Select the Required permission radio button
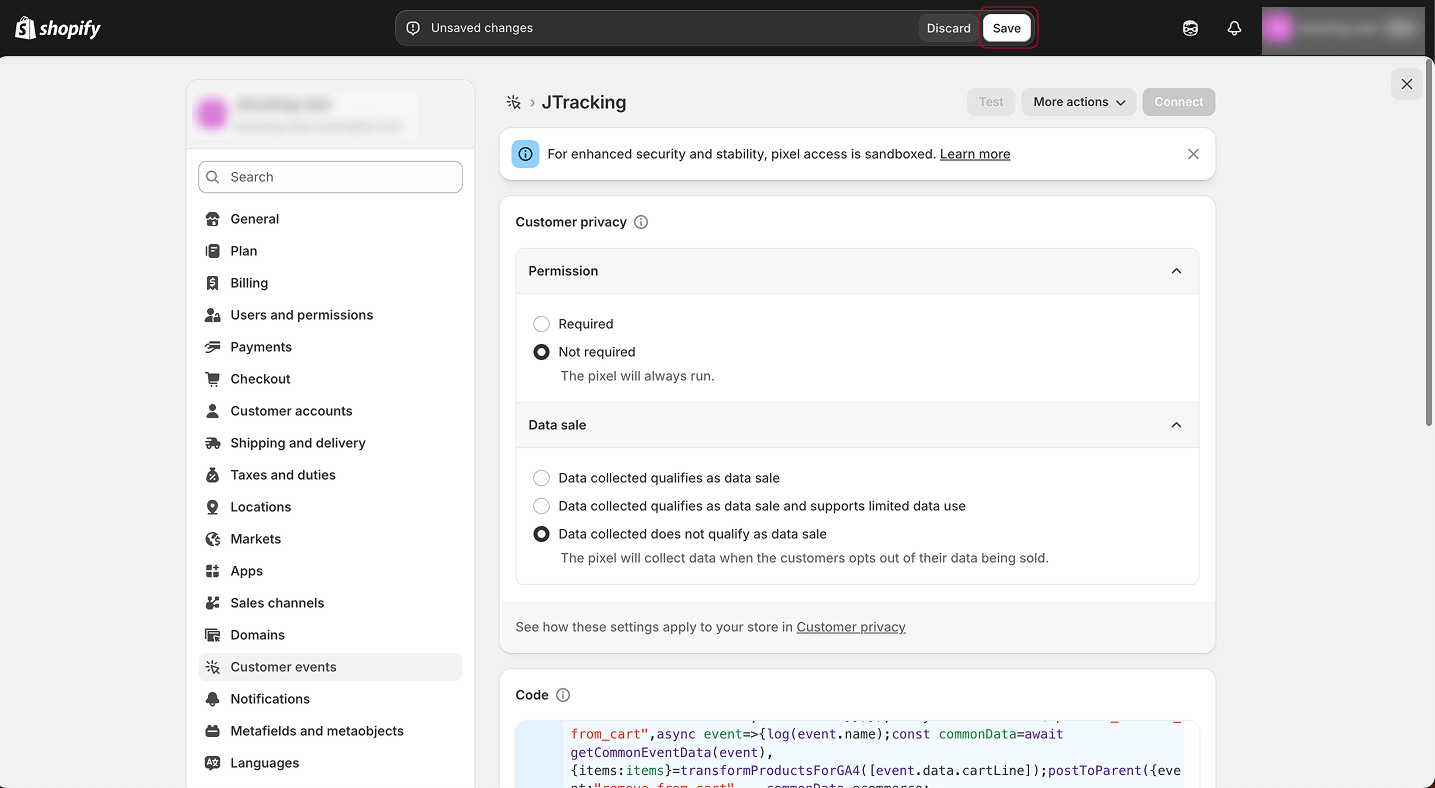The width and height of the screenshot is (1435, 788). point(541,324)
